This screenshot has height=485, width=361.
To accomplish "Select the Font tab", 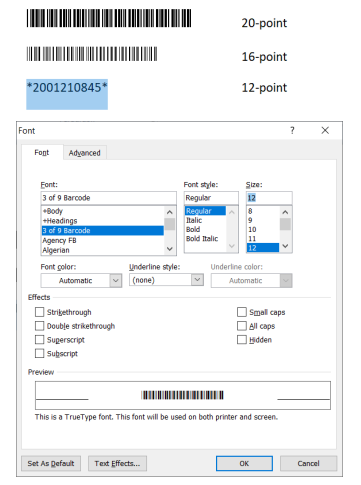I will [x=42, y=152].
